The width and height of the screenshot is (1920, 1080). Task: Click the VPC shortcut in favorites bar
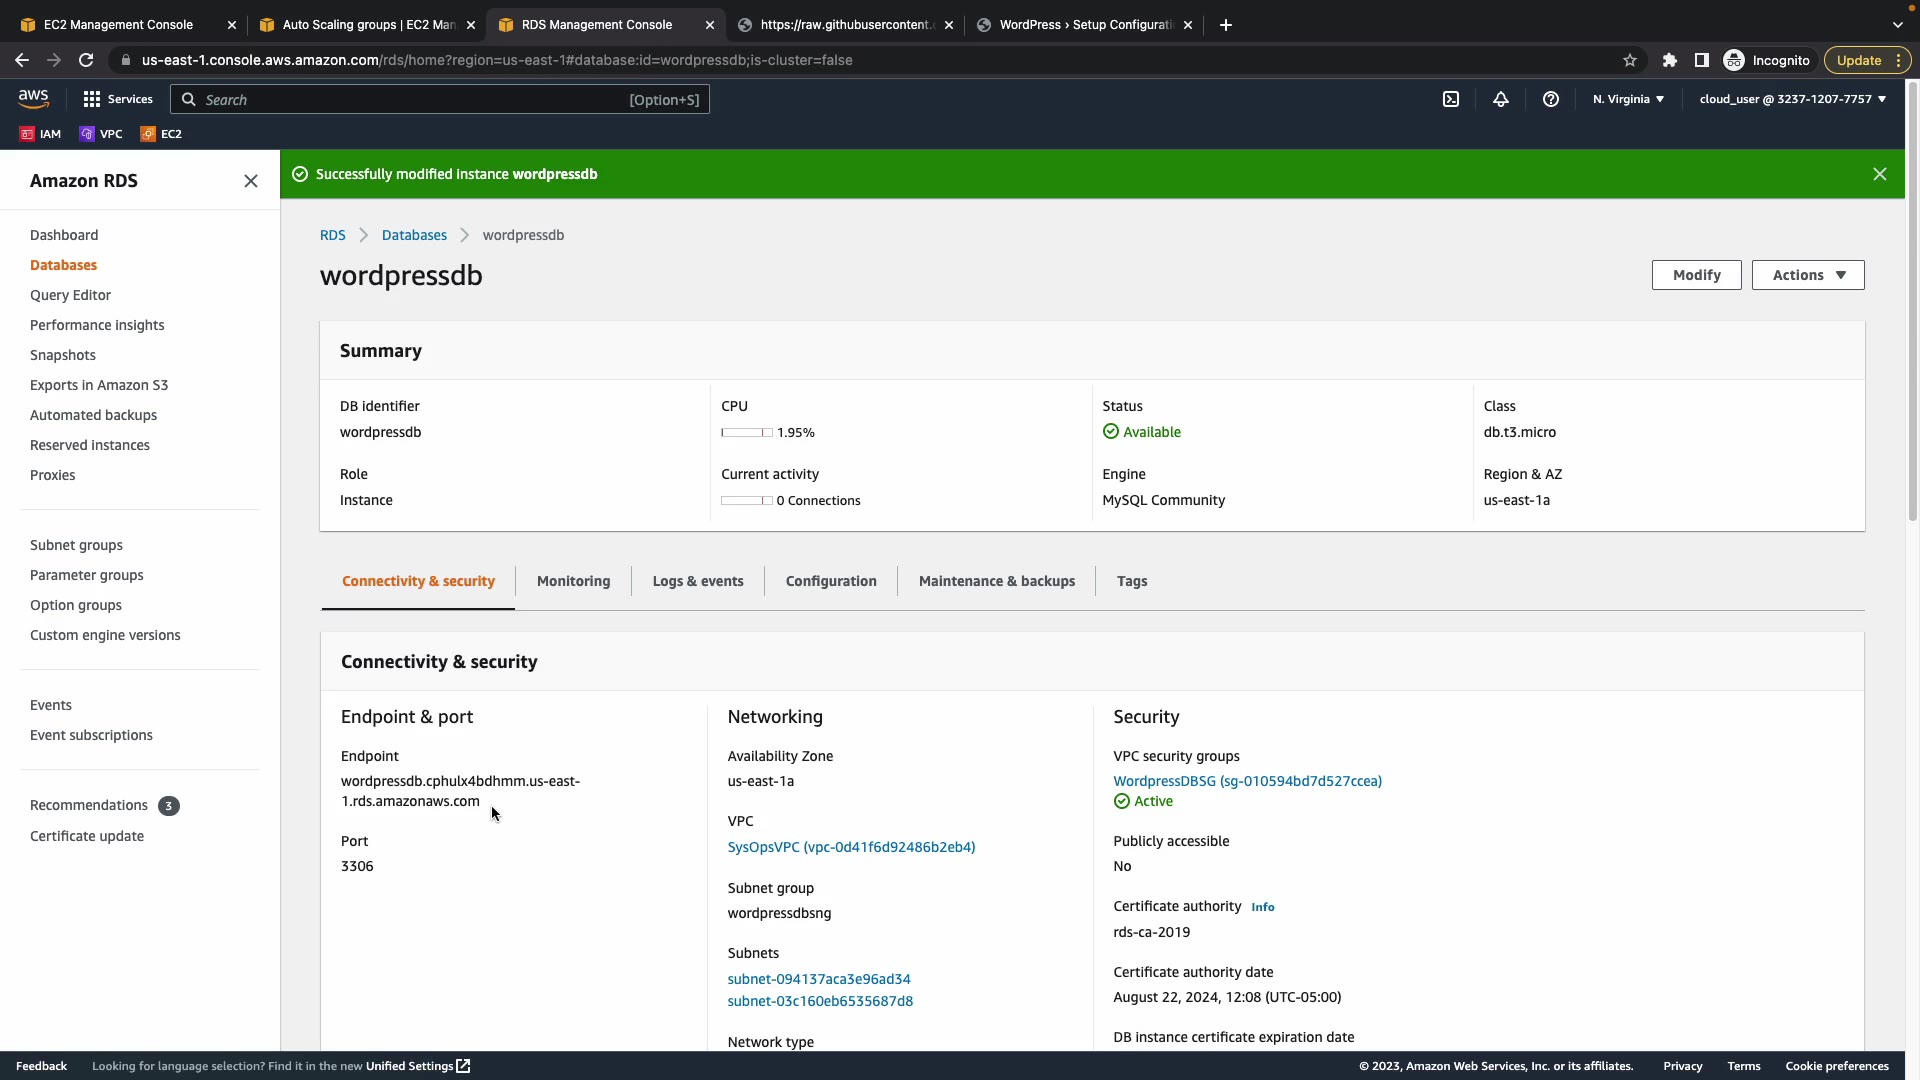pos(101,134)
